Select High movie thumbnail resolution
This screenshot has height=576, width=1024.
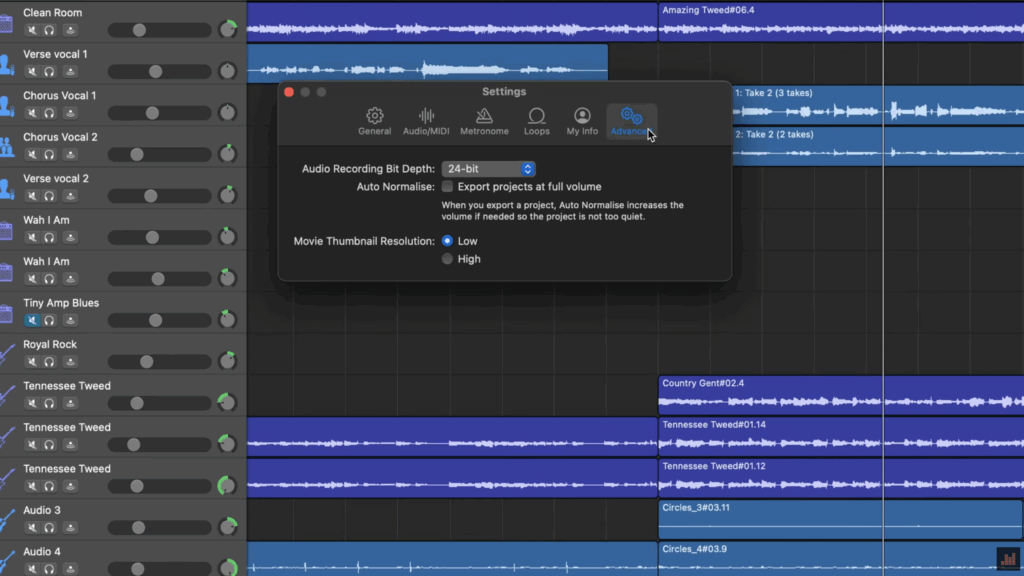pos(448,259)
